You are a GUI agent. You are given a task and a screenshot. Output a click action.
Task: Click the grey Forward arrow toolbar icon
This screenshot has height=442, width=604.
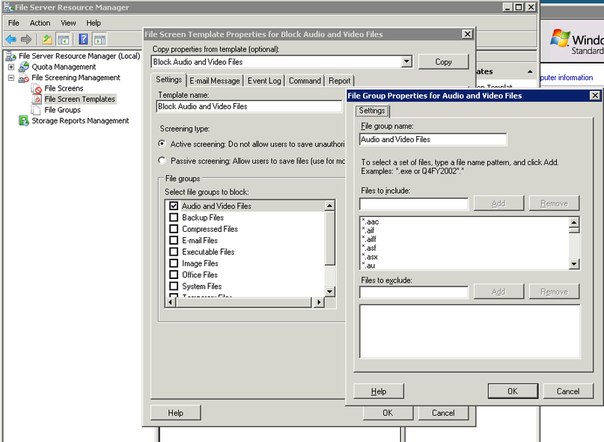coord(26,39)
